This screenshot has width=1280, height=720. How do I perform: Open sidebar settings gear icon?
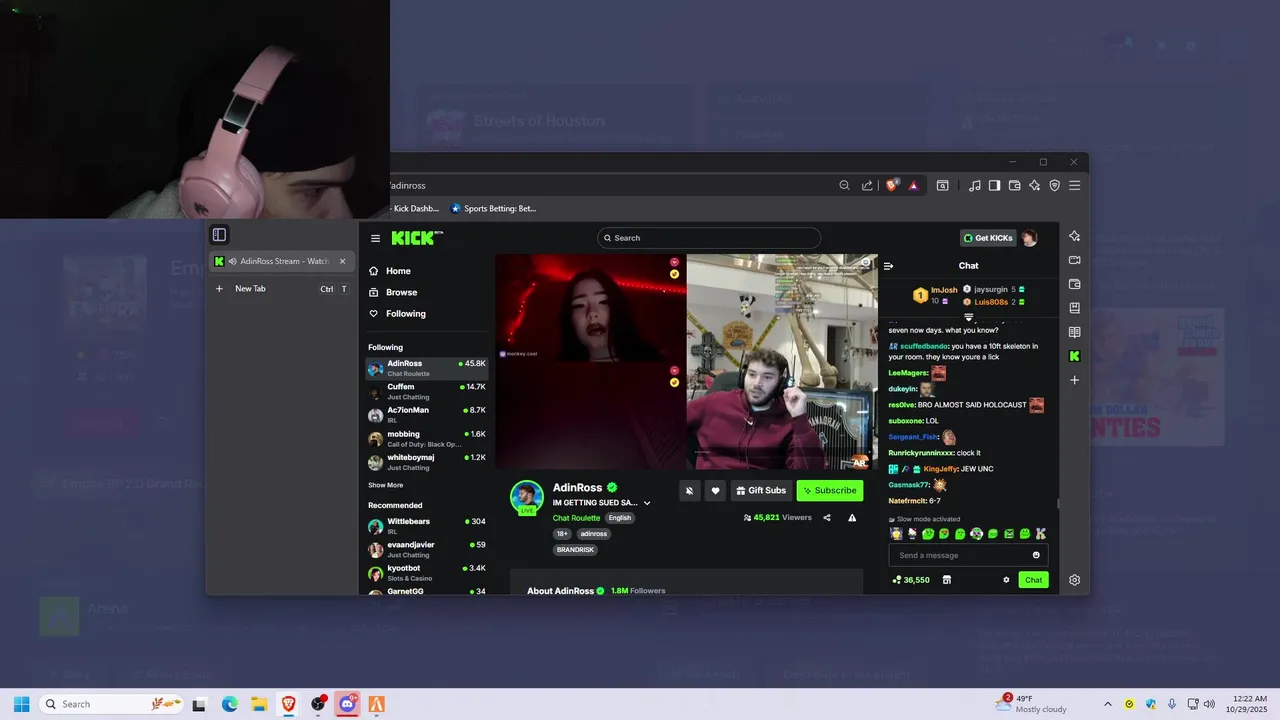click(x=1074, y=580)
